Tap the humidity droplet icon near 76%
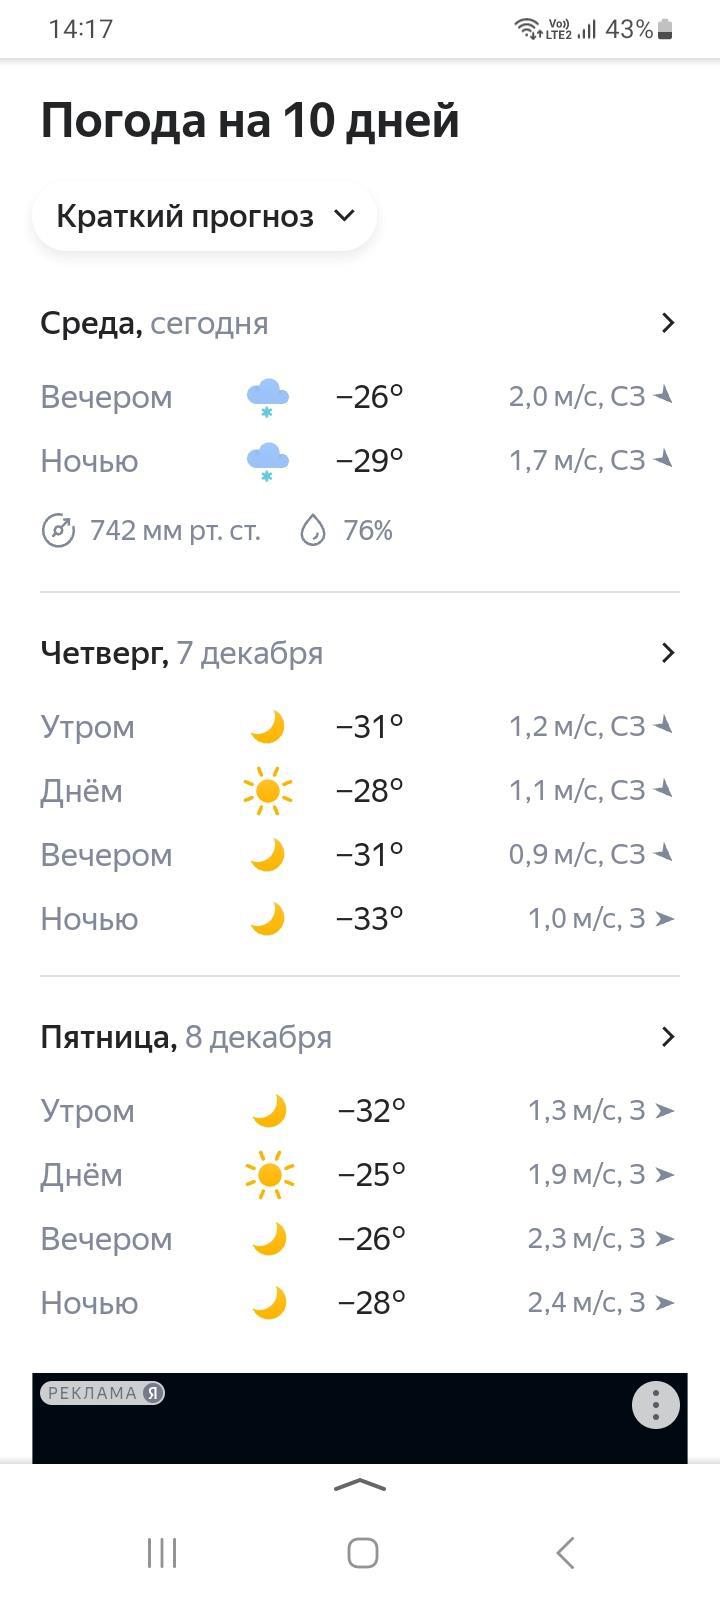The height and width of the screenshot is (1600, 720). pyautogui.click(x=313, y=530)
